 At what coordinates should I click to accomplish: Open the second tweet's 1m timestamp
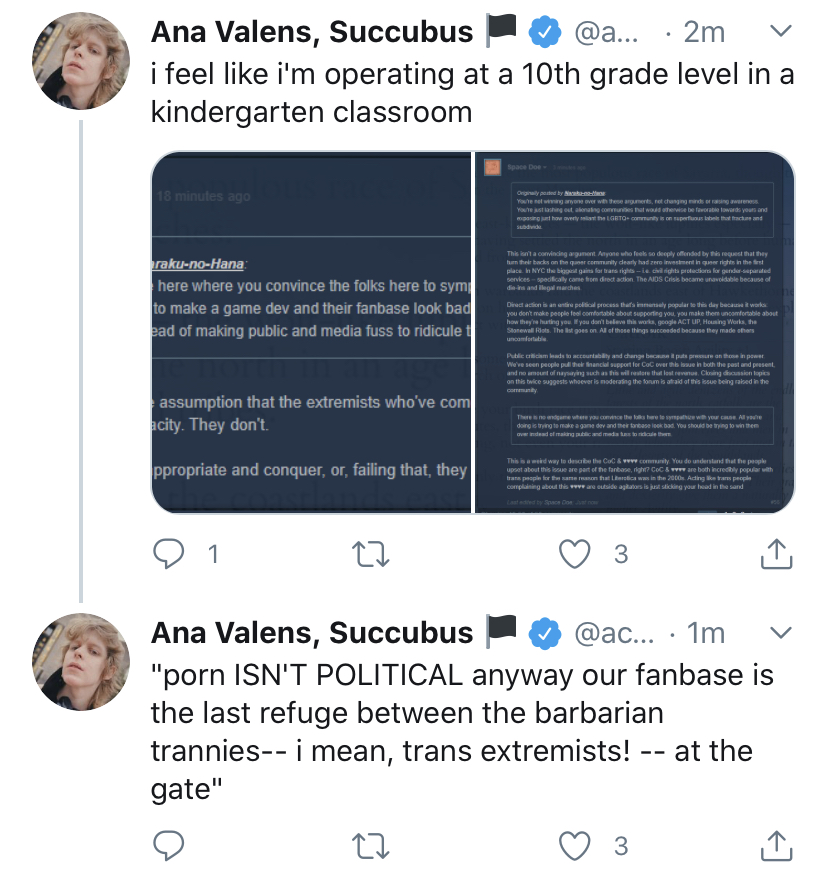click(706, 632)
